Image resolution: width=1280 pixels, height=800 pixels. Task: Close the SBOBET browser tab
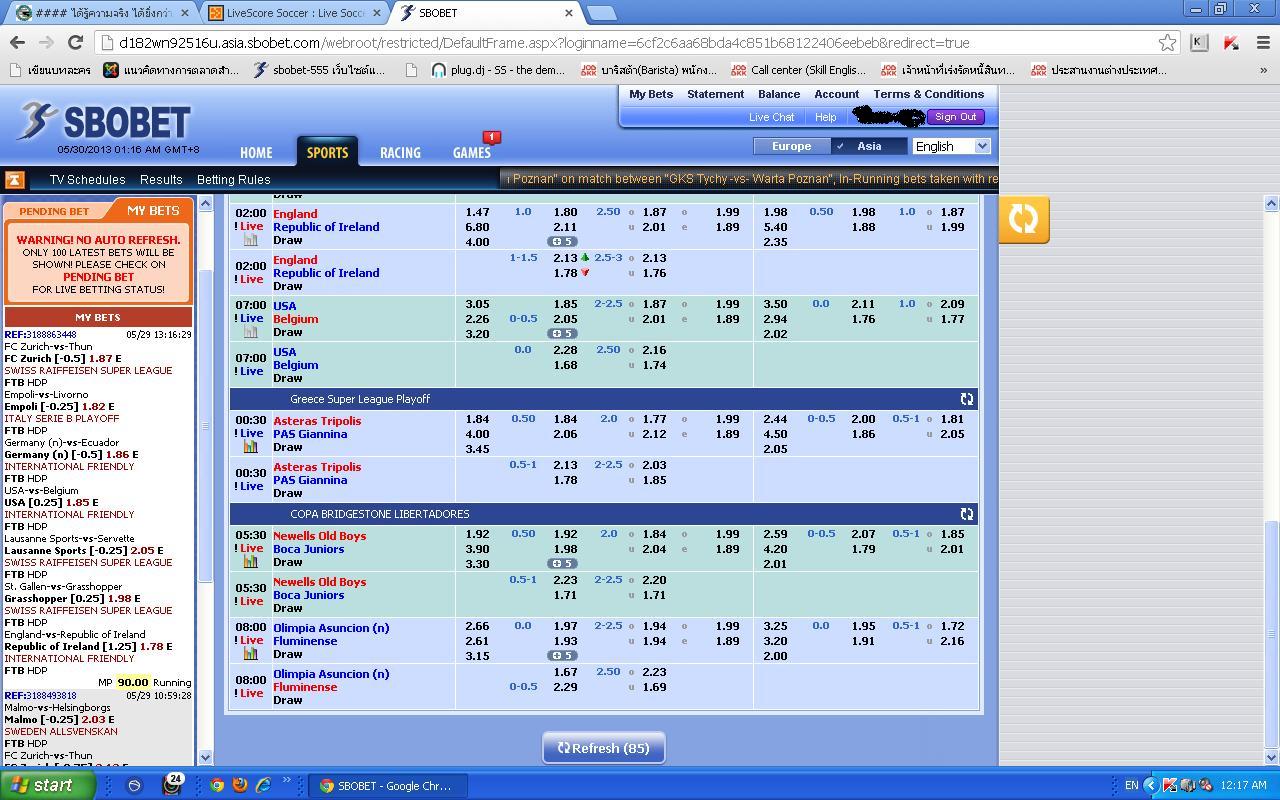pyautogui.click(x=569, y=13)
